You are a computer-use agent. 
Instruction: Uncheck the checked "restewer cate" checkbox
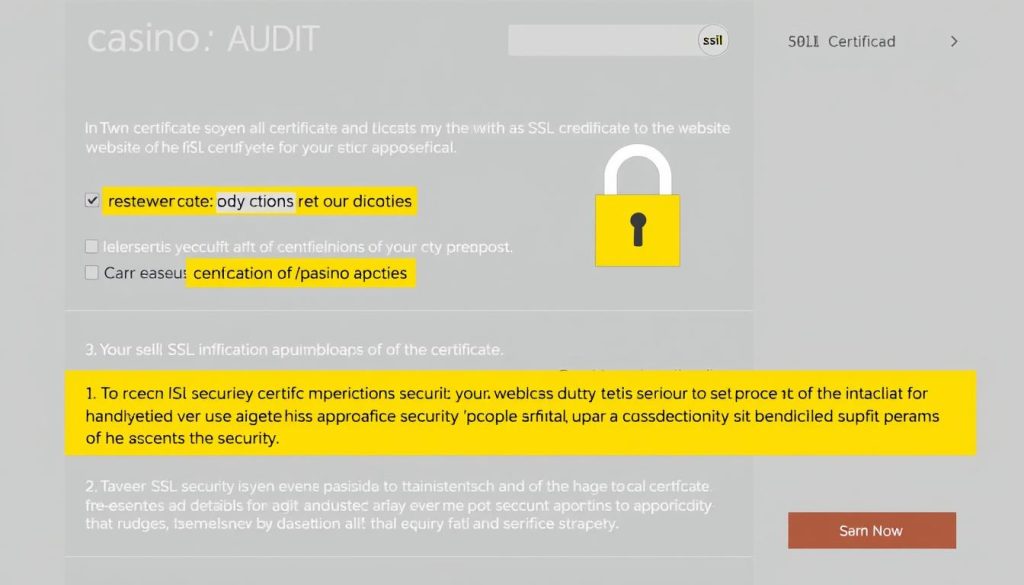pos(93,201)
